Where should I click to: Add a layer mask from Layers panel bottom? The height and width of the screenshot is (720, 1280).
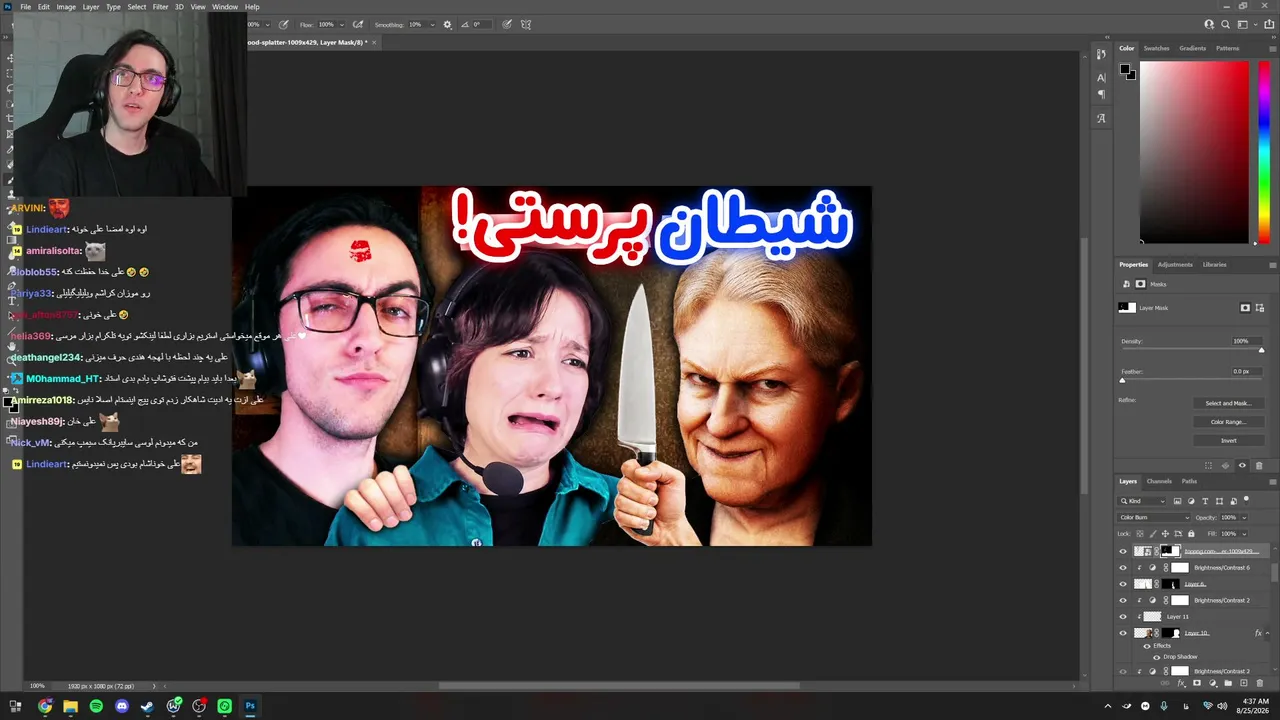click(x=1197, y=683)
